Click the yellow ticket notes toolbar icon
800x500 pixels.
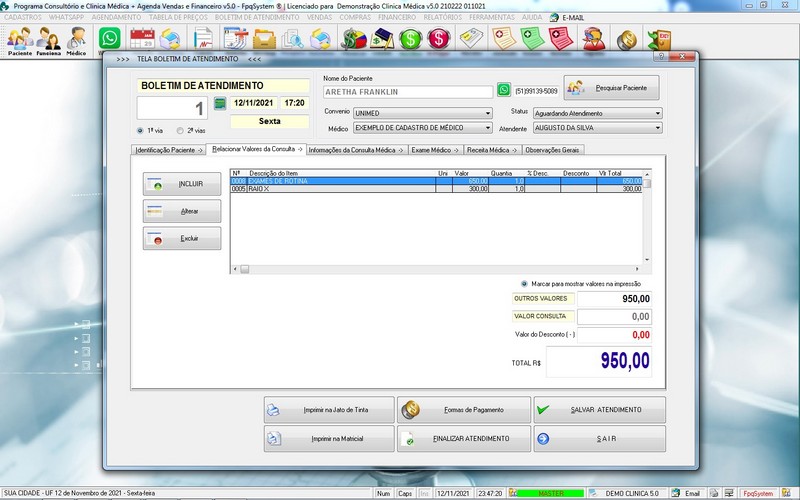coord(471,39)
